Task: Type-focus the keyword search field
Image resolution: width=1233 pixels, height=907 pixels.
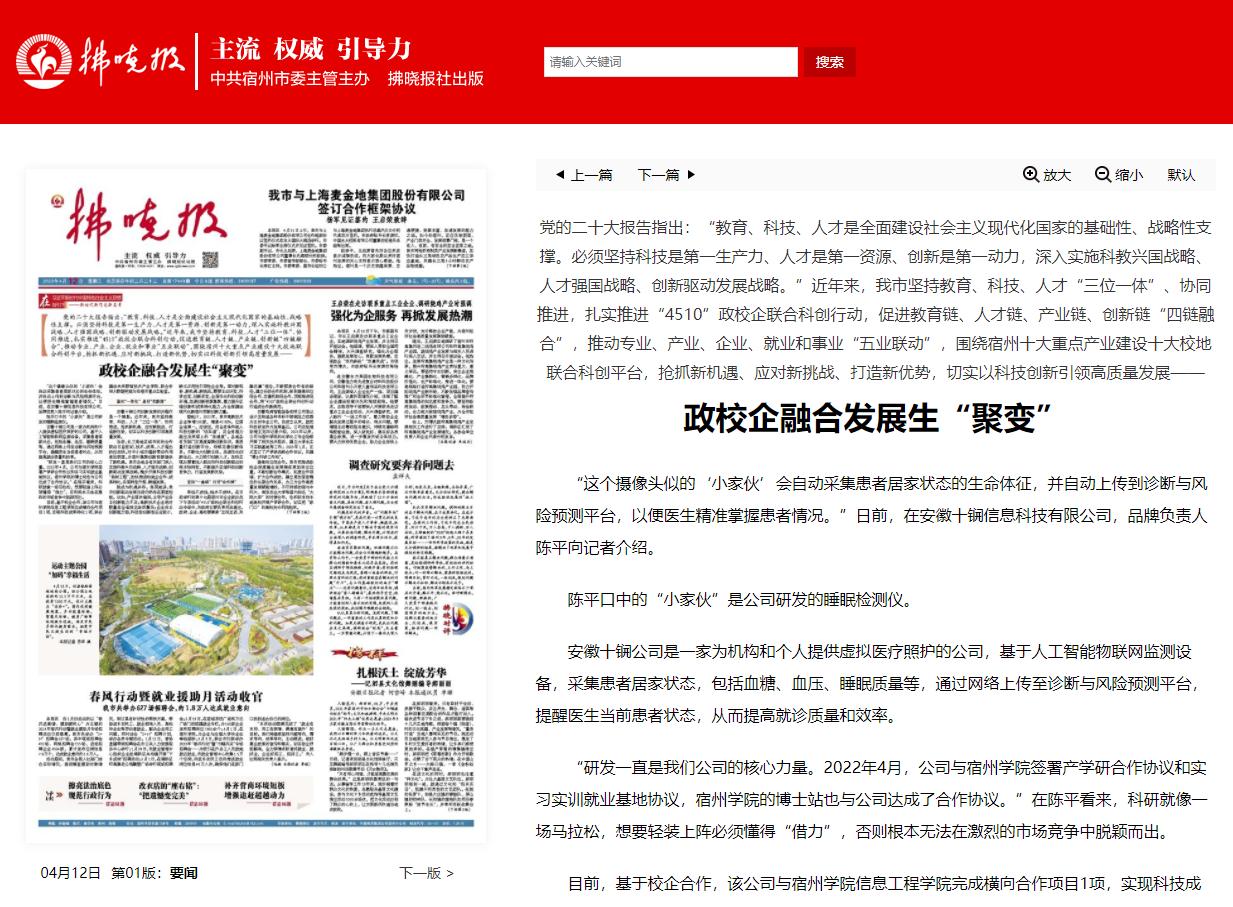Action: [x=670, y=62]
